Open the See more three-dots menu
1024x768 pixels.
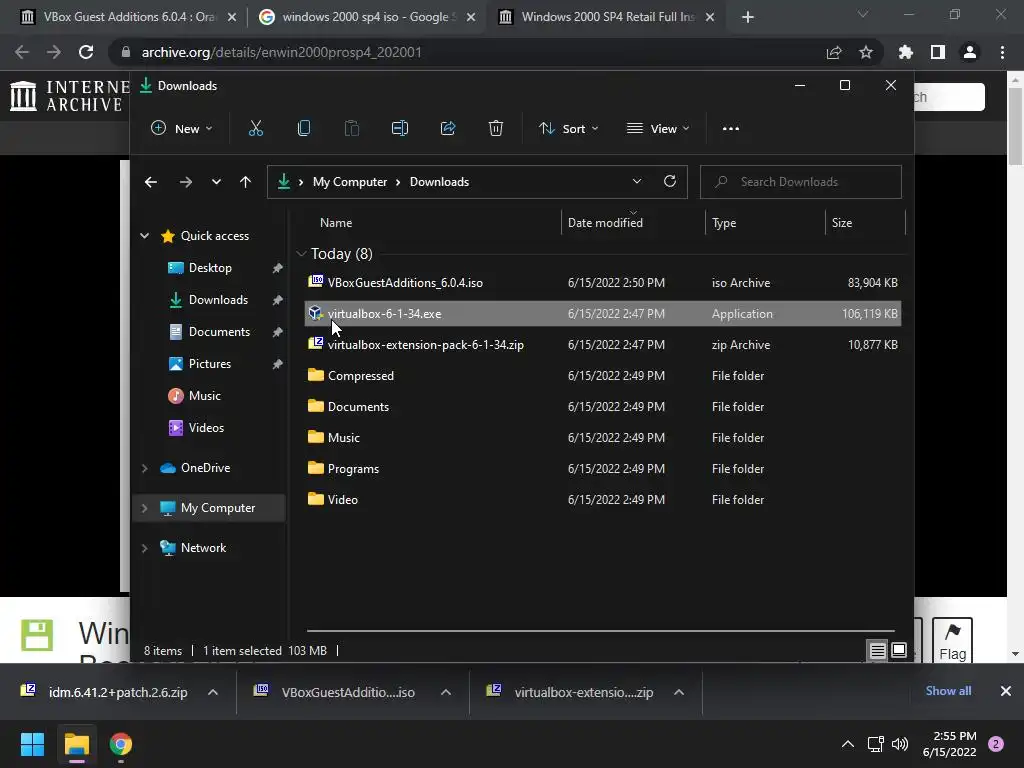pyautogui.click(x=731, y=129)
